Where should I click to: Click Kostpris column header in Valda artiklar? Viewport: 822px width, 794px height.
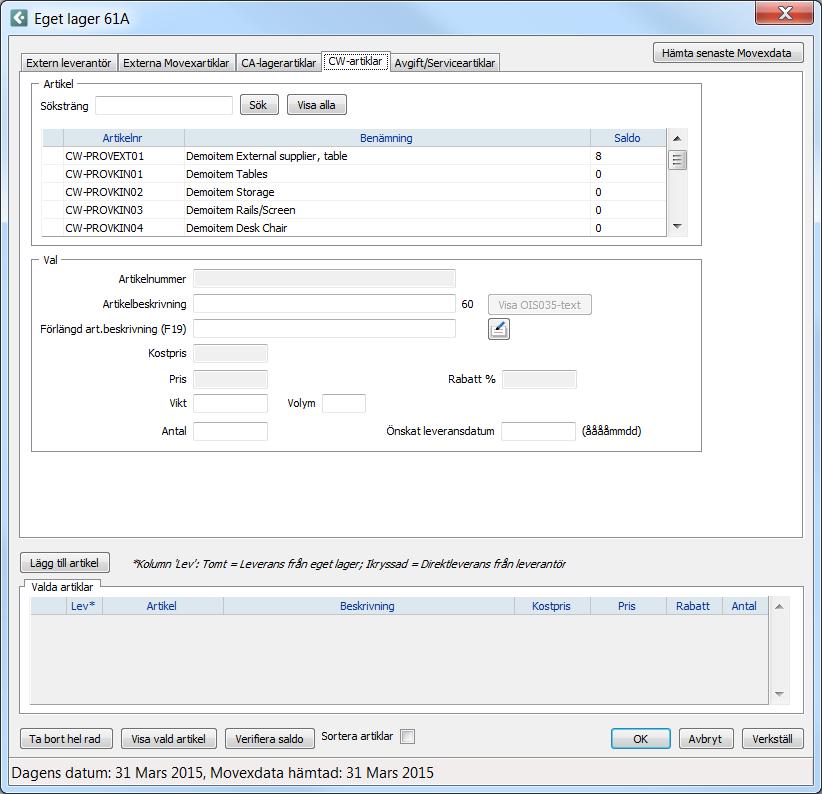[551, 606]
